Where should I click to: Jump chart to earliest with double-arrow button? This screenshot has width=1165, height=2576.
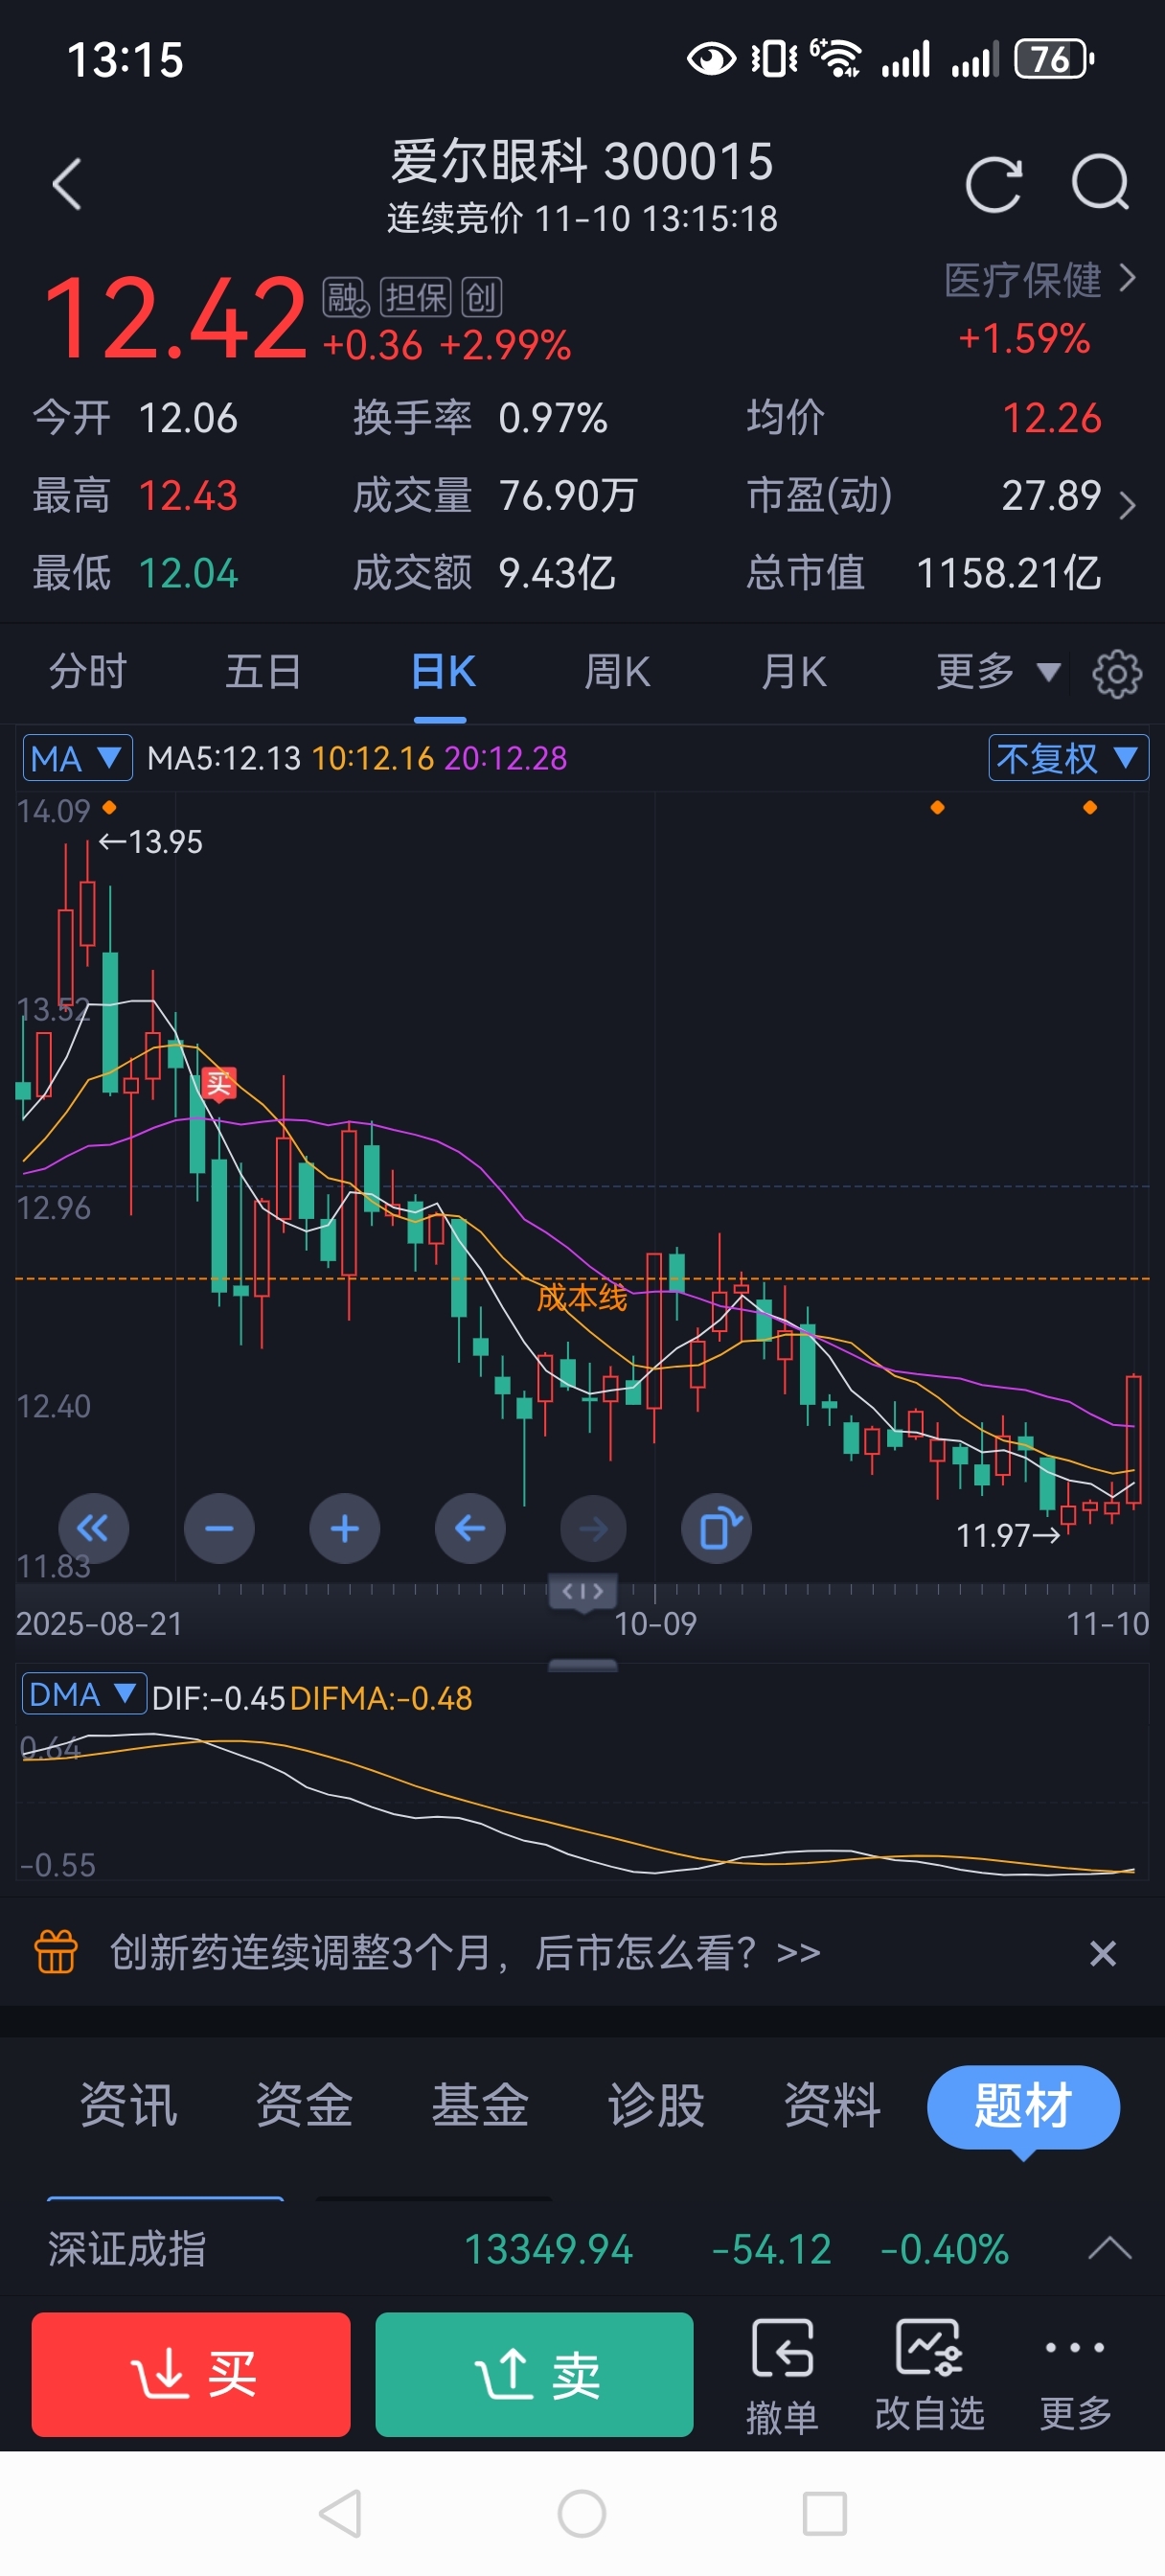[93, 1528]
